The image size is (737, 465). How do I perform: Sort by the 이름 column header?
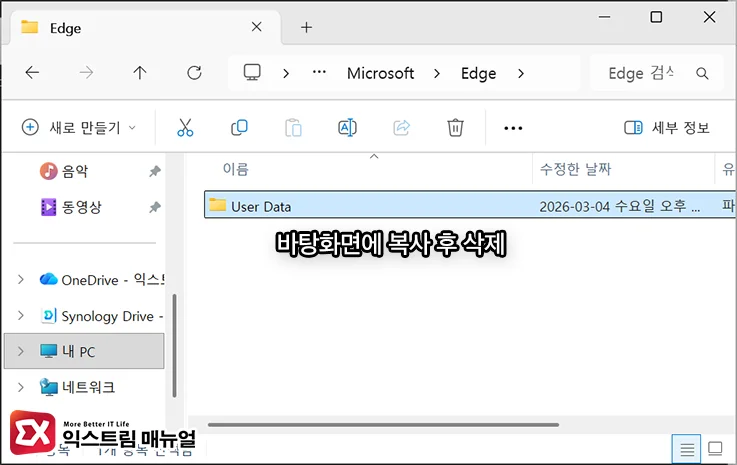[235, 169]
